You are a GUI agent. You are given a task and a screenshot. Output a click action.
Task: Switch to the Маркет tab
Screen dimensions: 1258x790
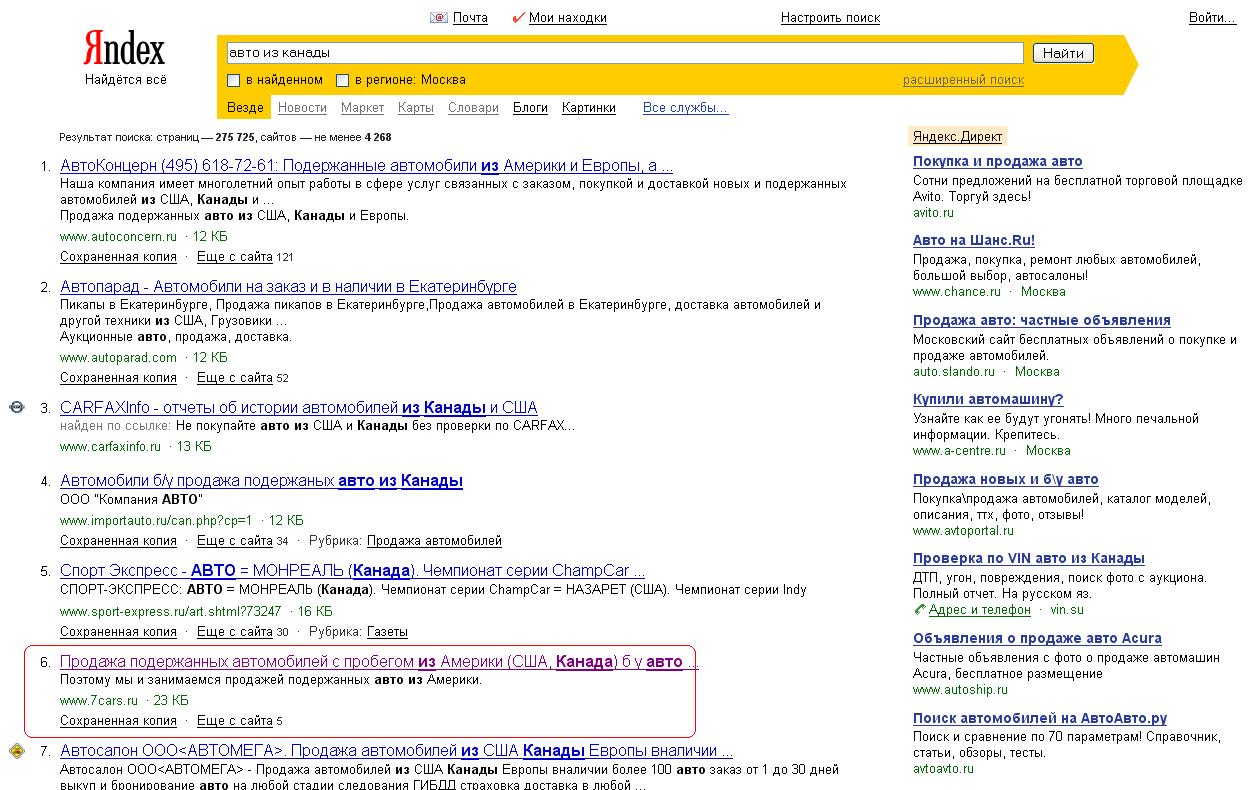362,108
